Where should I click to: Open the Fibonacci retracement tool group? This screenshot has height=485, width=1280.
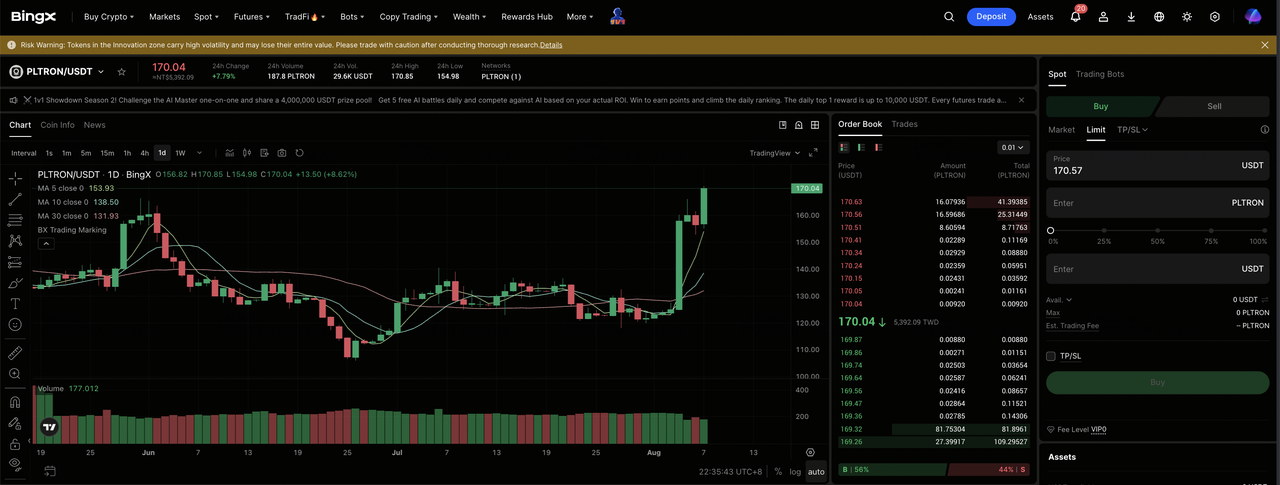(15, 220)
